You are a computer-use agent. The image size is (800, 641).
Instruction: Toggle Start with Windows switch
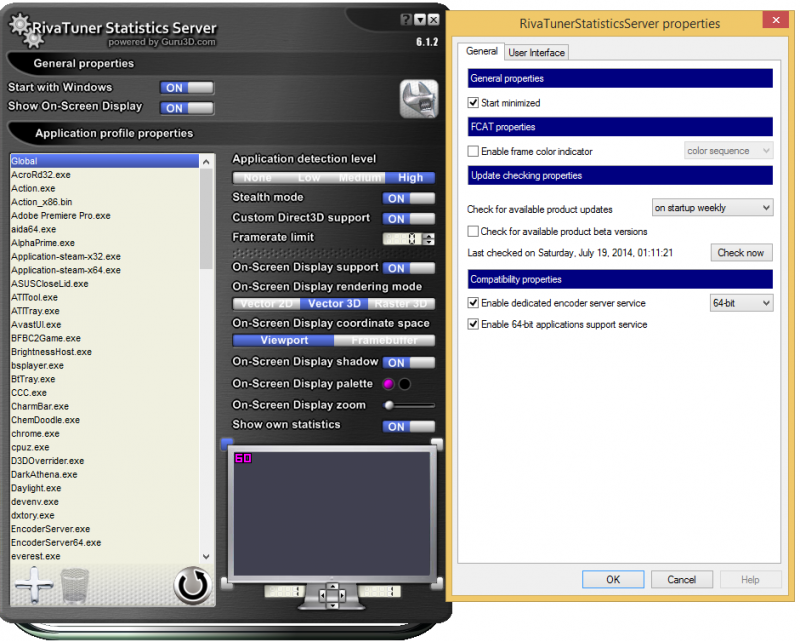pos(187,88)
